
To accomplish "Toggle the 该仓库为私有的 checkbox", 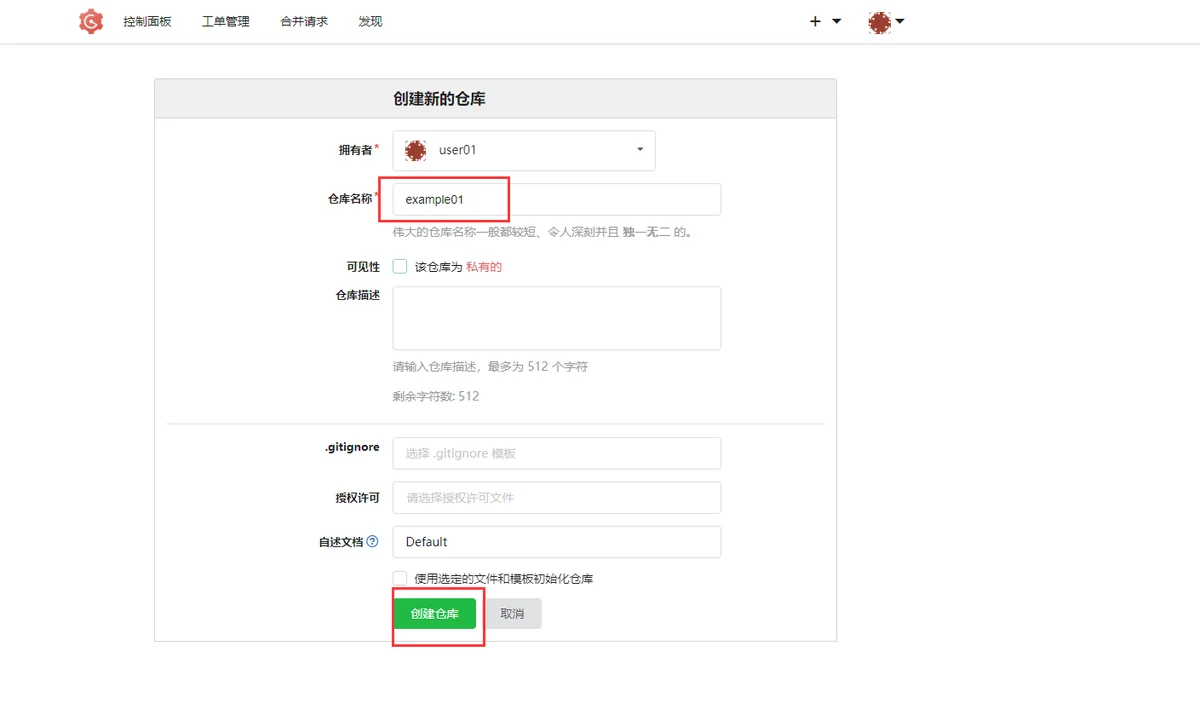I will tap(400, 267).
